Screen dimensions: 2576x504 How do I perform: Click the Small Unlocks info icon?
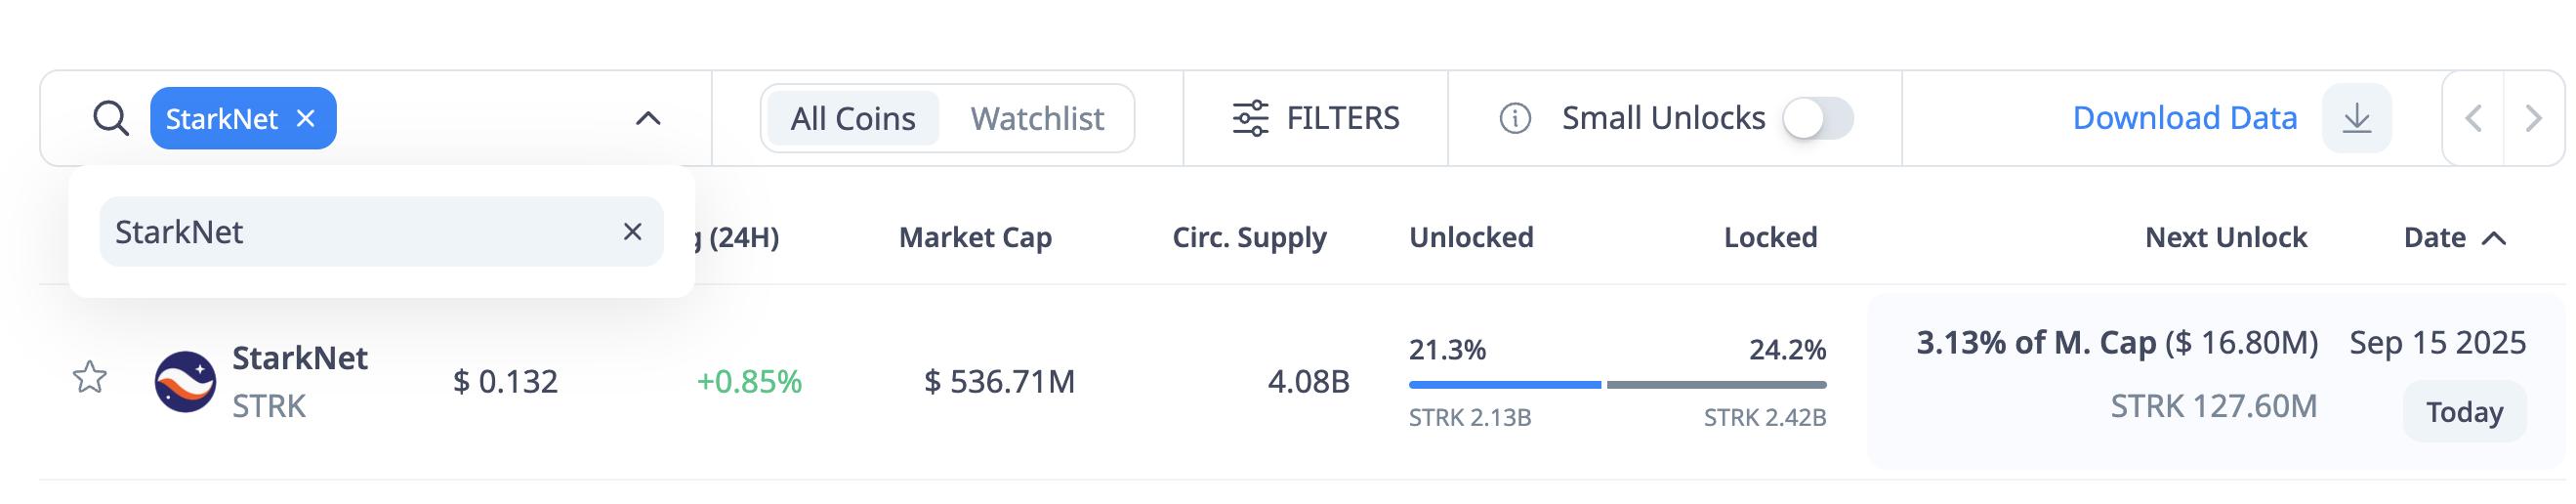pos(1515,119)
